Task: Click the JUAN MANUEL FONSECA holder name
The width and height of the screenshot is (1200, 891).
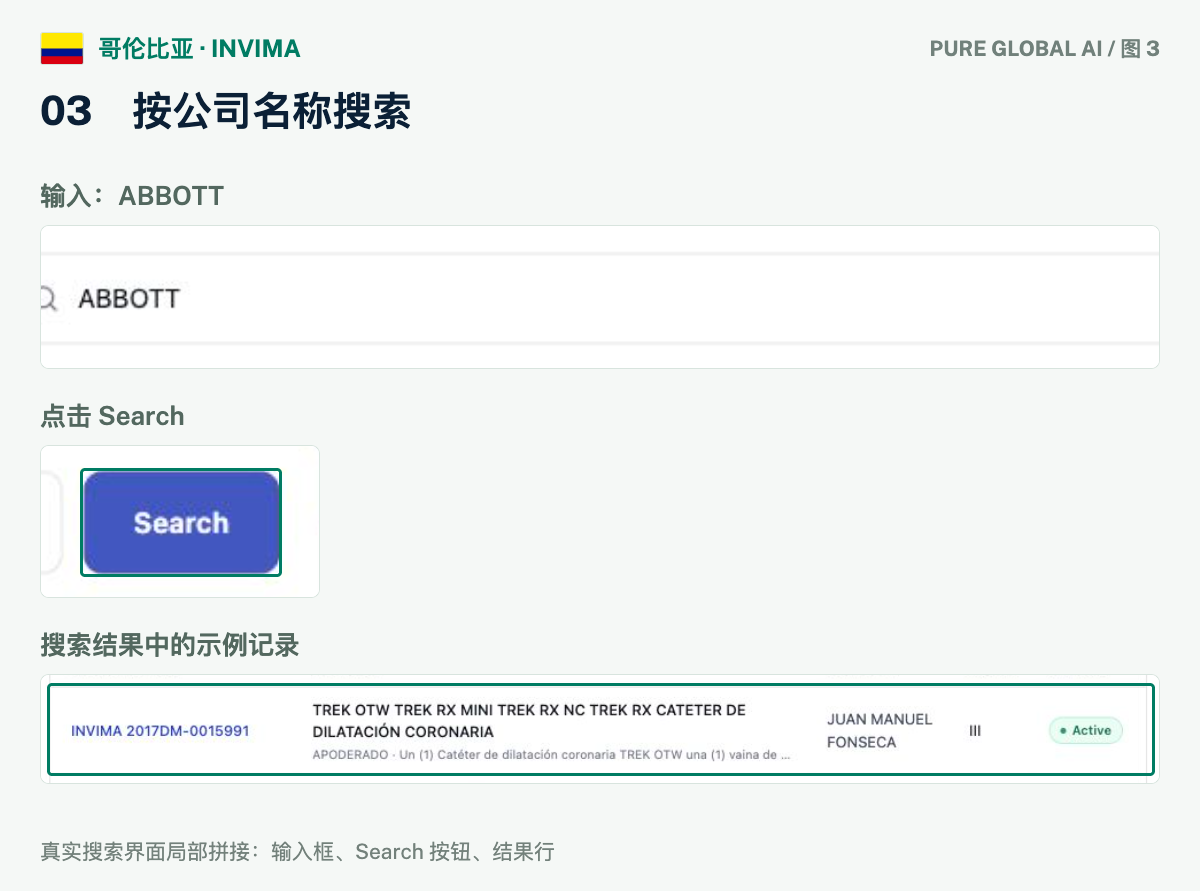Action: tap(880, 731)
